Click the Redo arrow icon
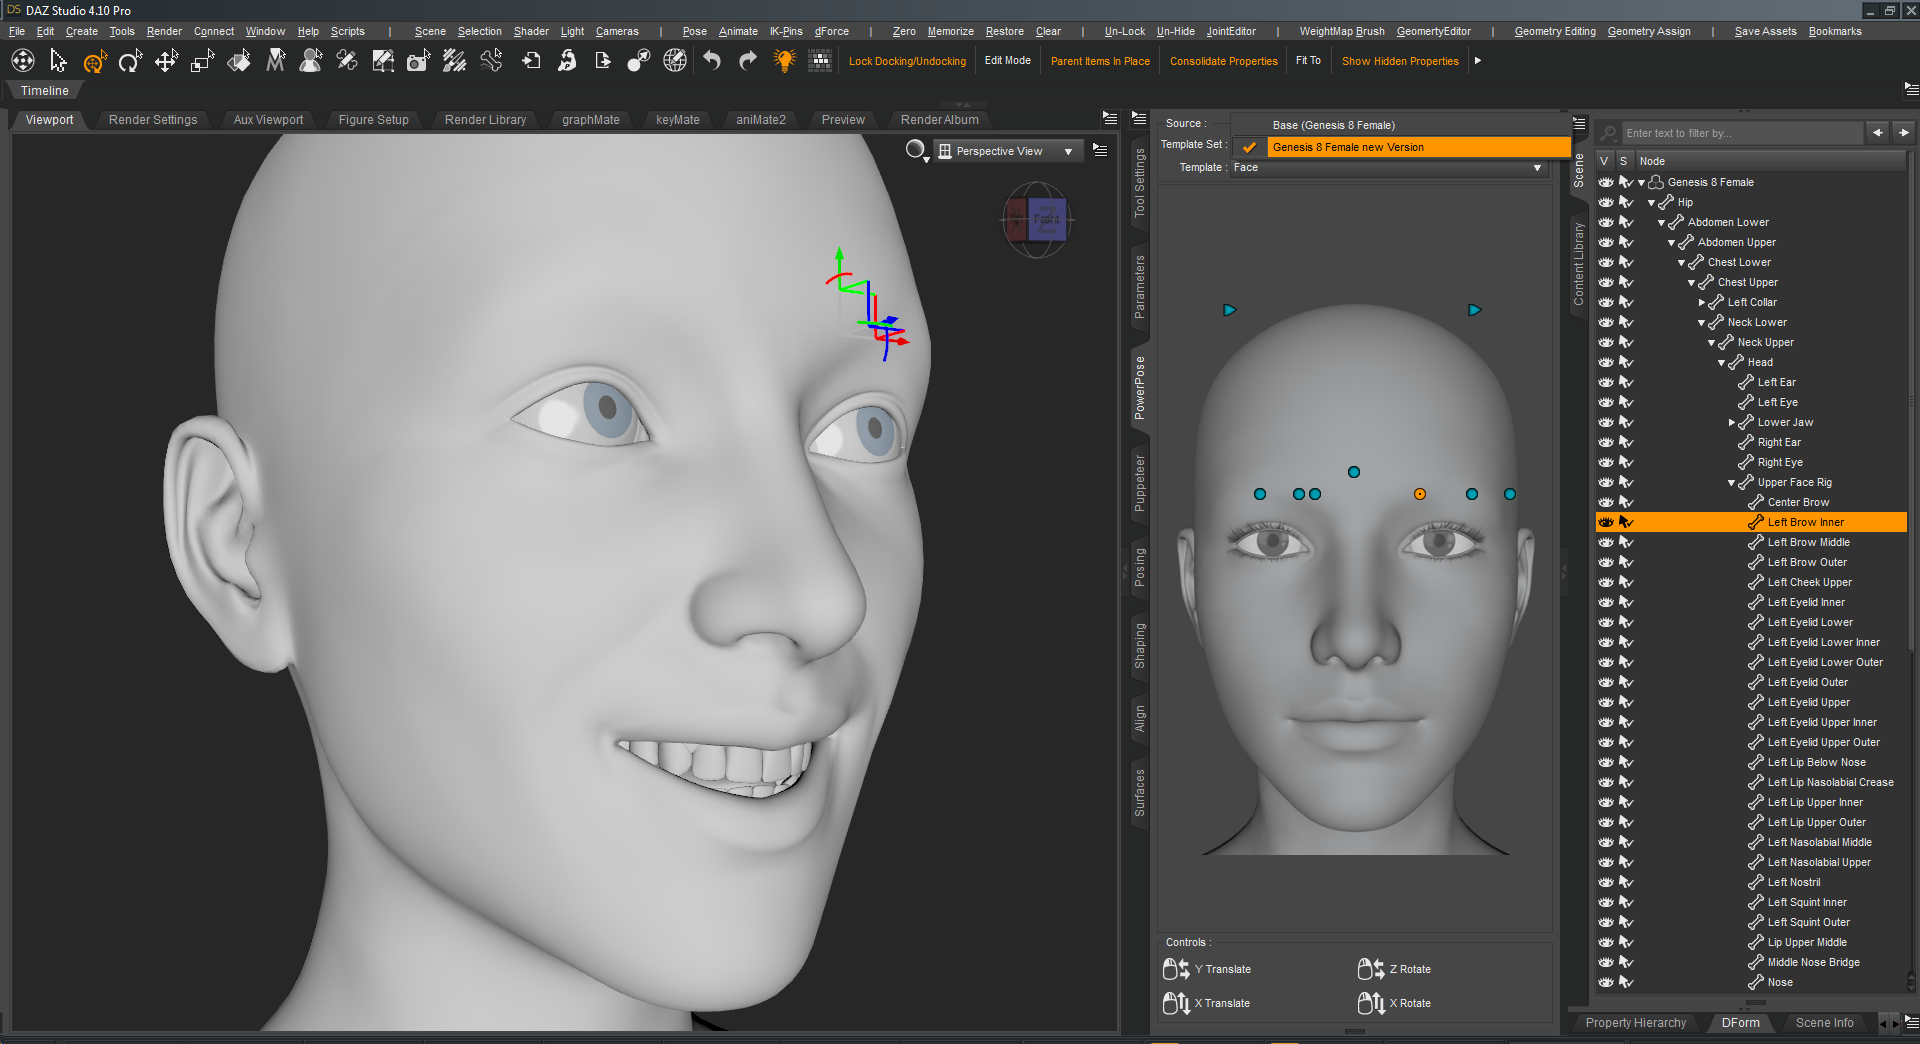The height and width of the screenshot is (1044, 1920). pos(748,61)
